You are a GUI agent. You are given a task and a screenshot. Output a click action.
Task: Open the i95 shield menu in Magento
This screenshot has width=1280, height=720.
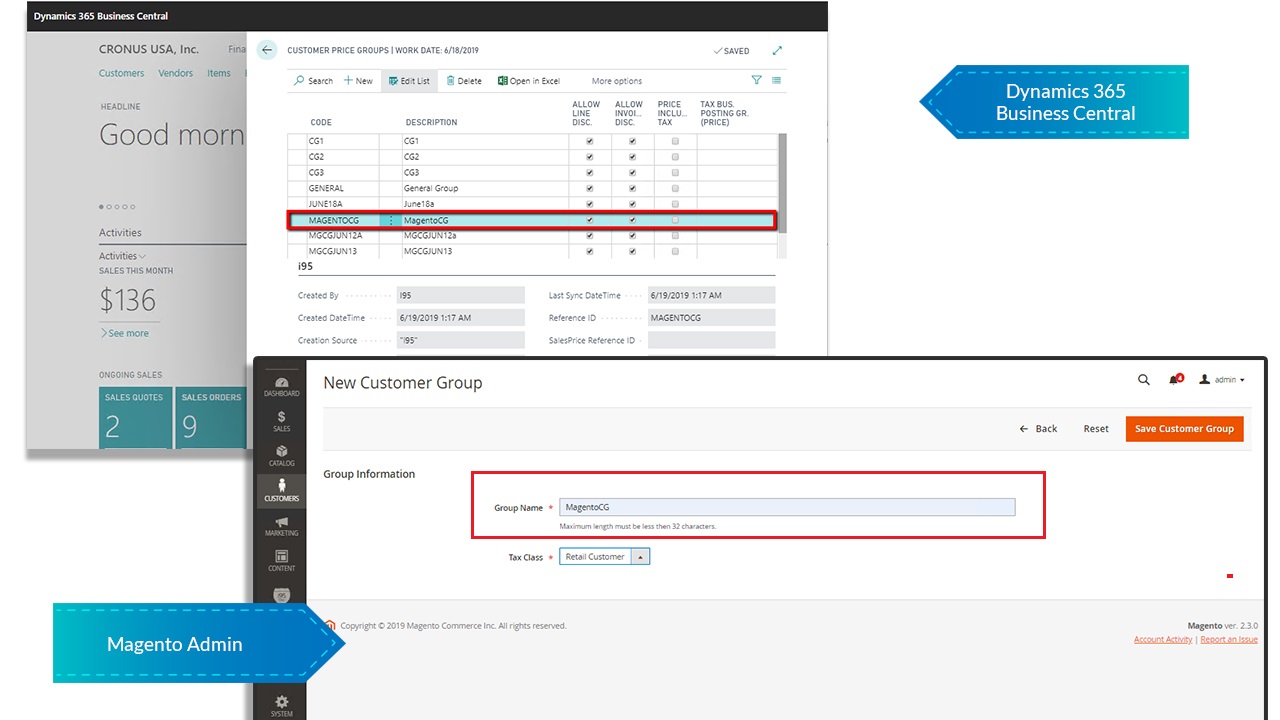pos(282,594)
